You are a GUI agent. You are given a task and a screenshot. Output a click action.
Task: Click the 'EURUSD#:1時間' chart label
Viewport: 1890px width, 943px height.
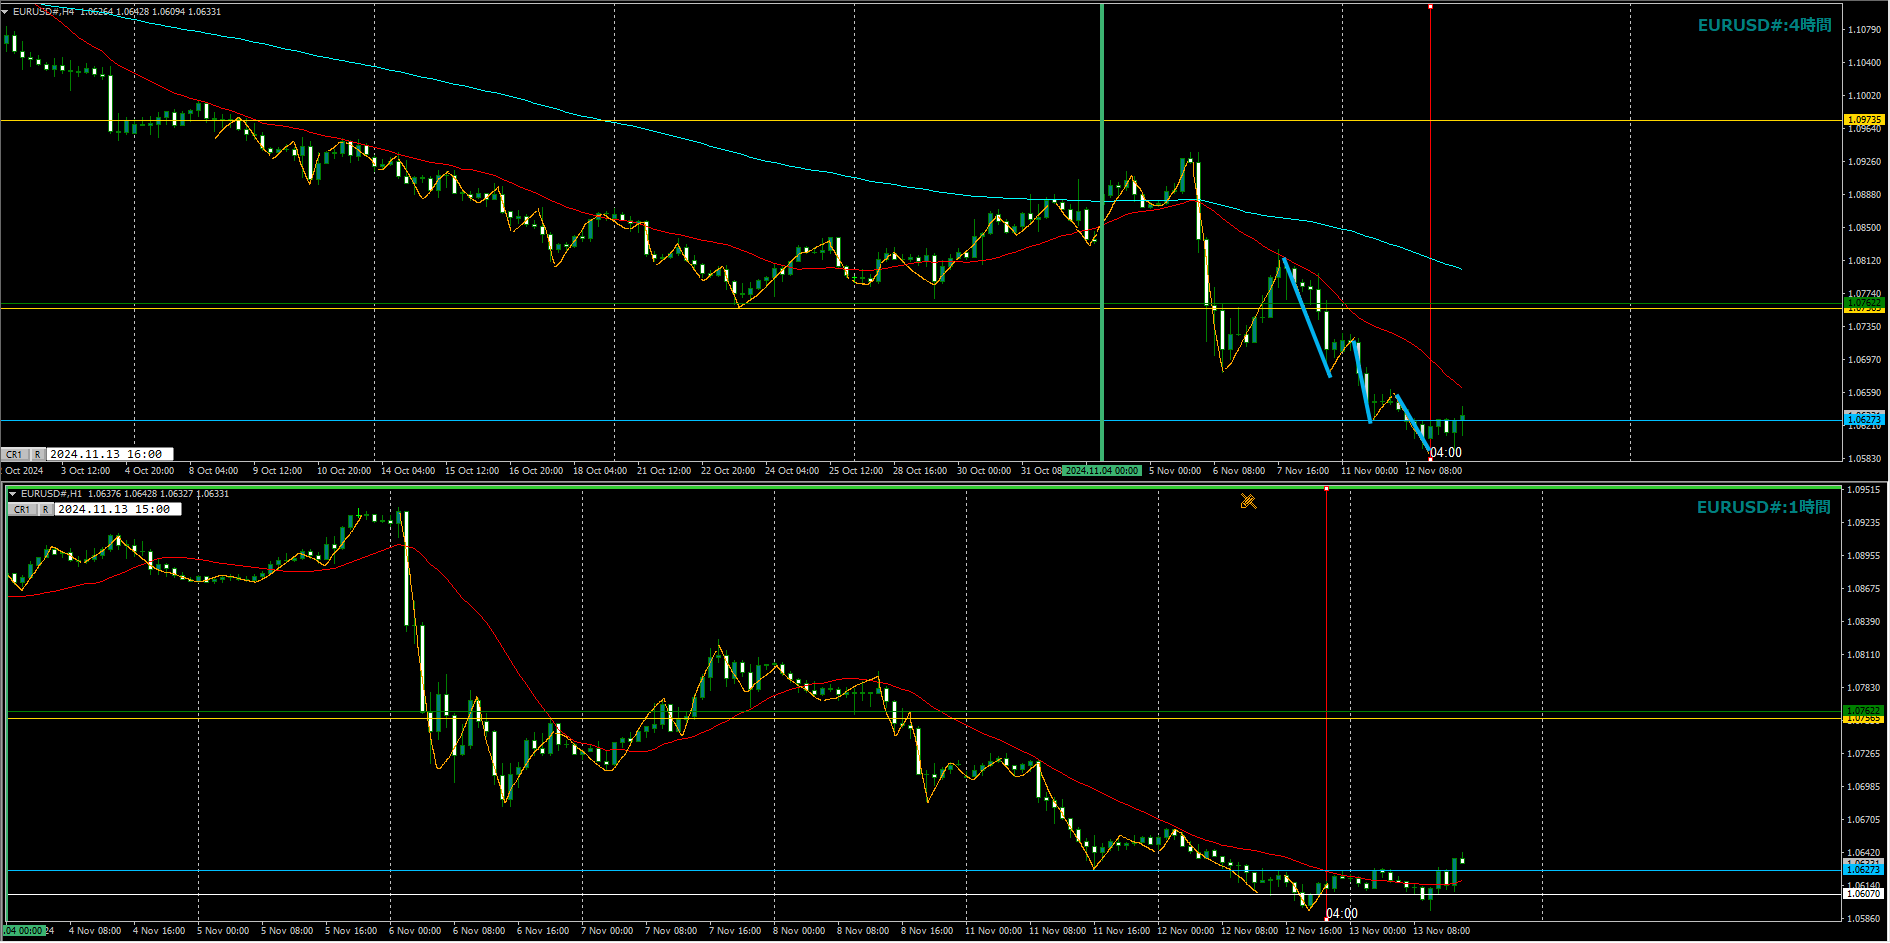[x=1764, y=508]
